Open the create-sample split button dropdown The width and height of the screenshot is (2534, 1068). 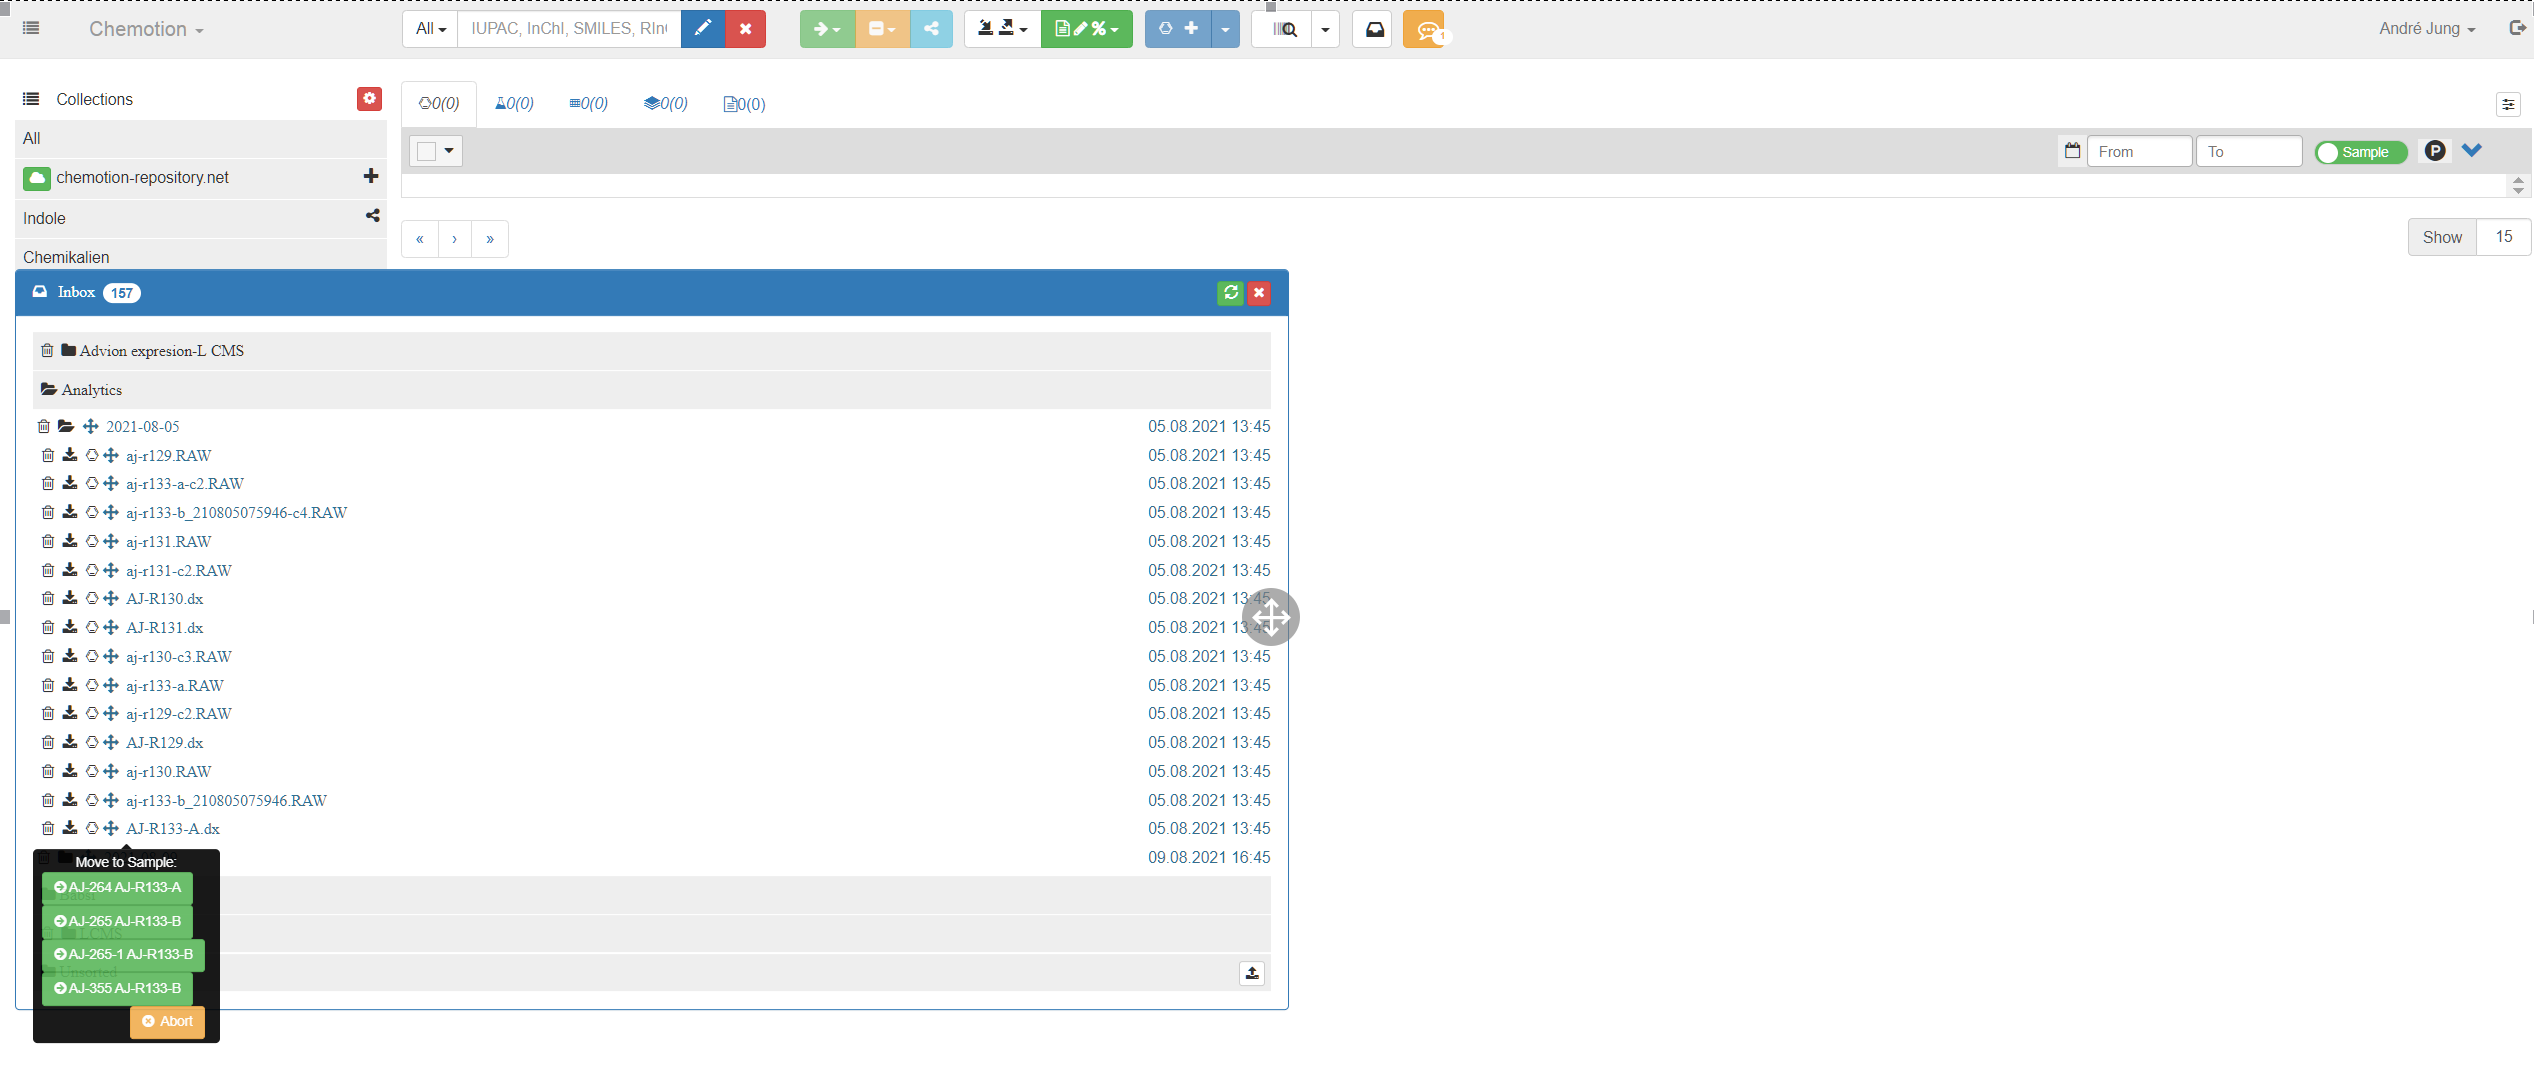pyautogui.click(x=1225, y=29)
